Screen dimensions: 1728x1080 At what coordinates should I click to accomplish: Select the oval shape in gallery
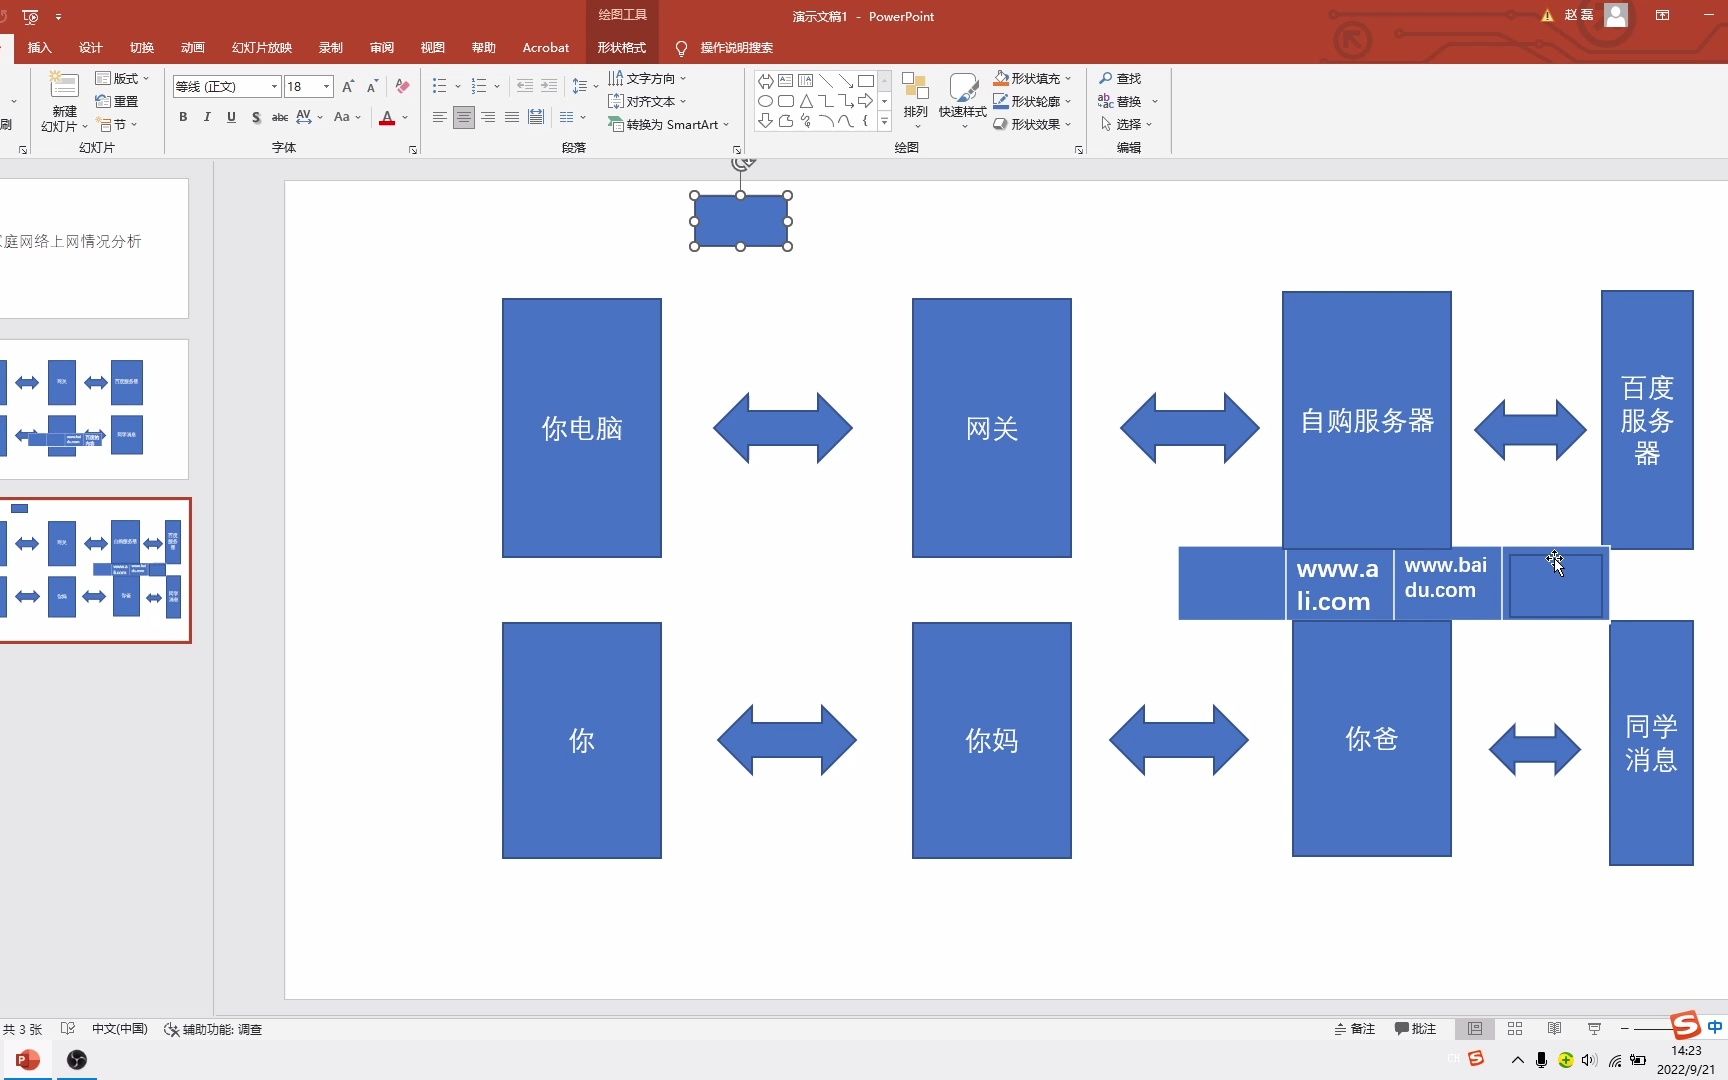[765, 101]
